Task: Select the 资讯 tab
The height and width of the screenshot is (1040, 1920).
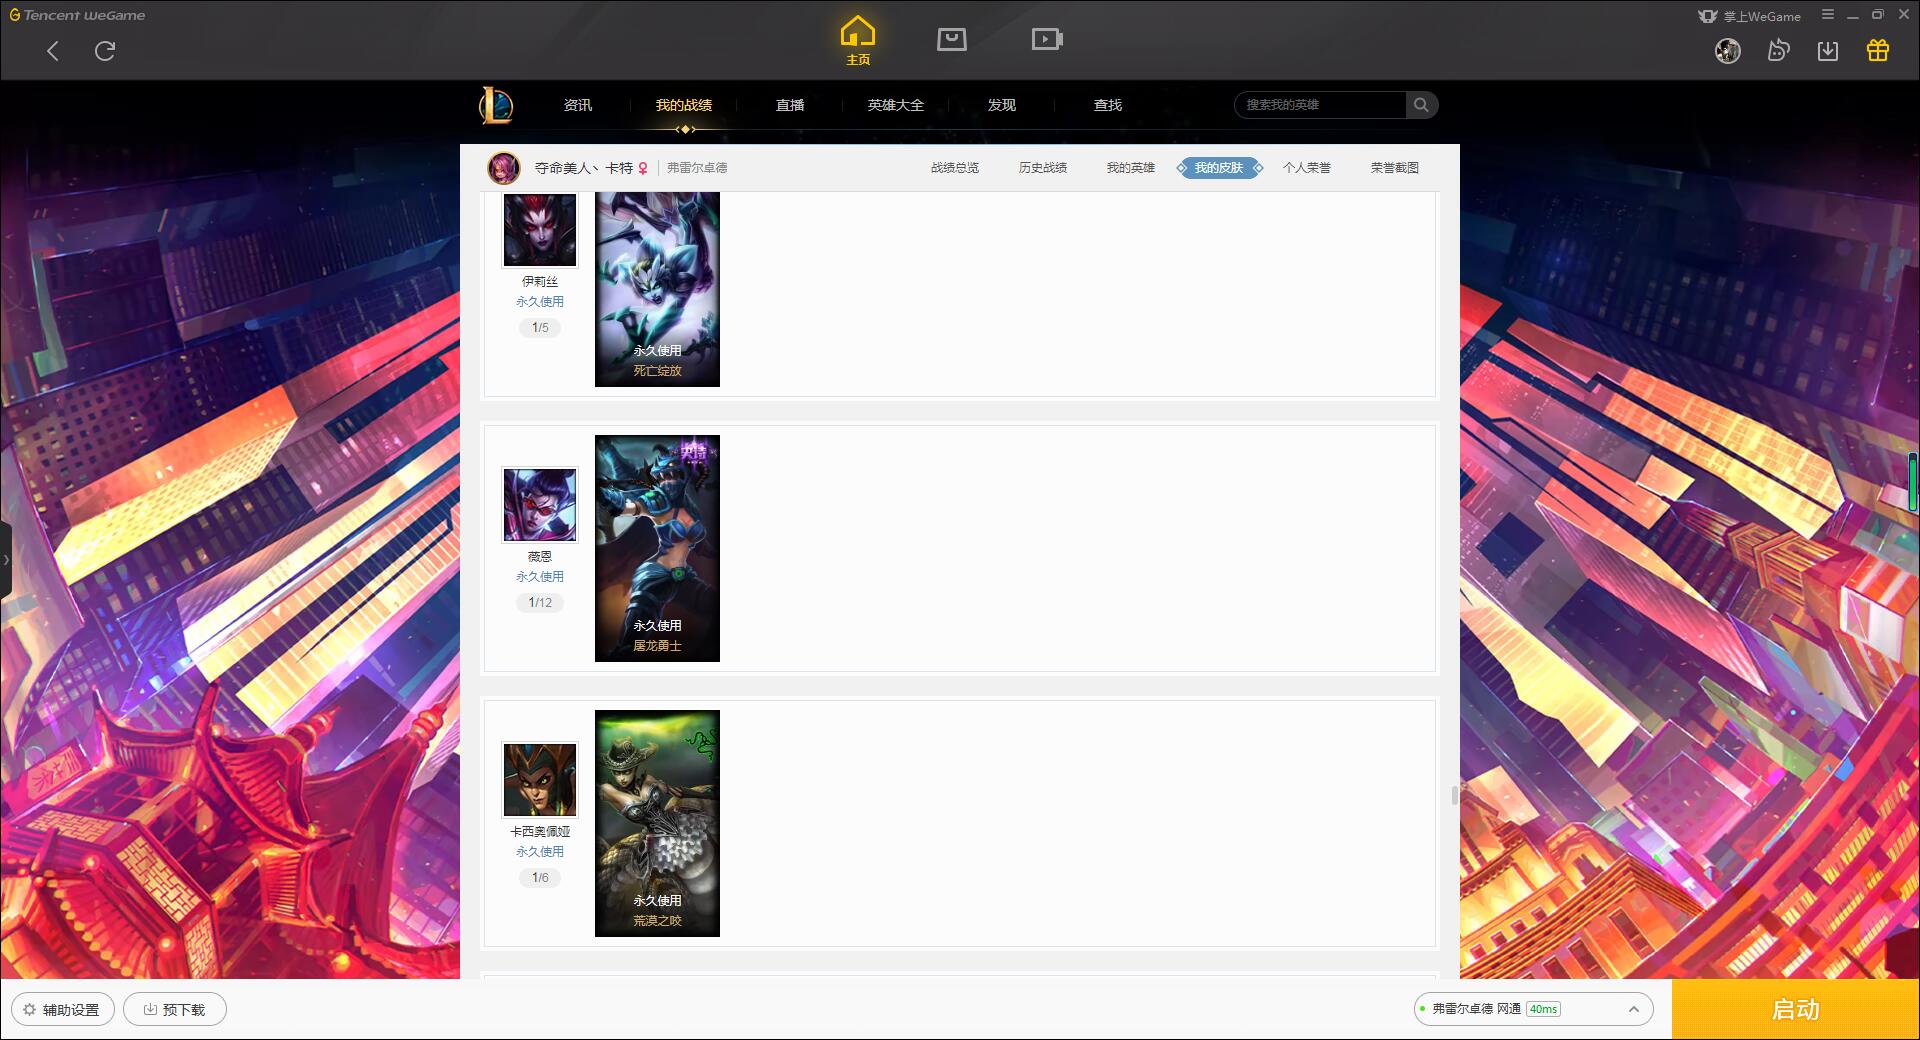Action: point(578,105)
